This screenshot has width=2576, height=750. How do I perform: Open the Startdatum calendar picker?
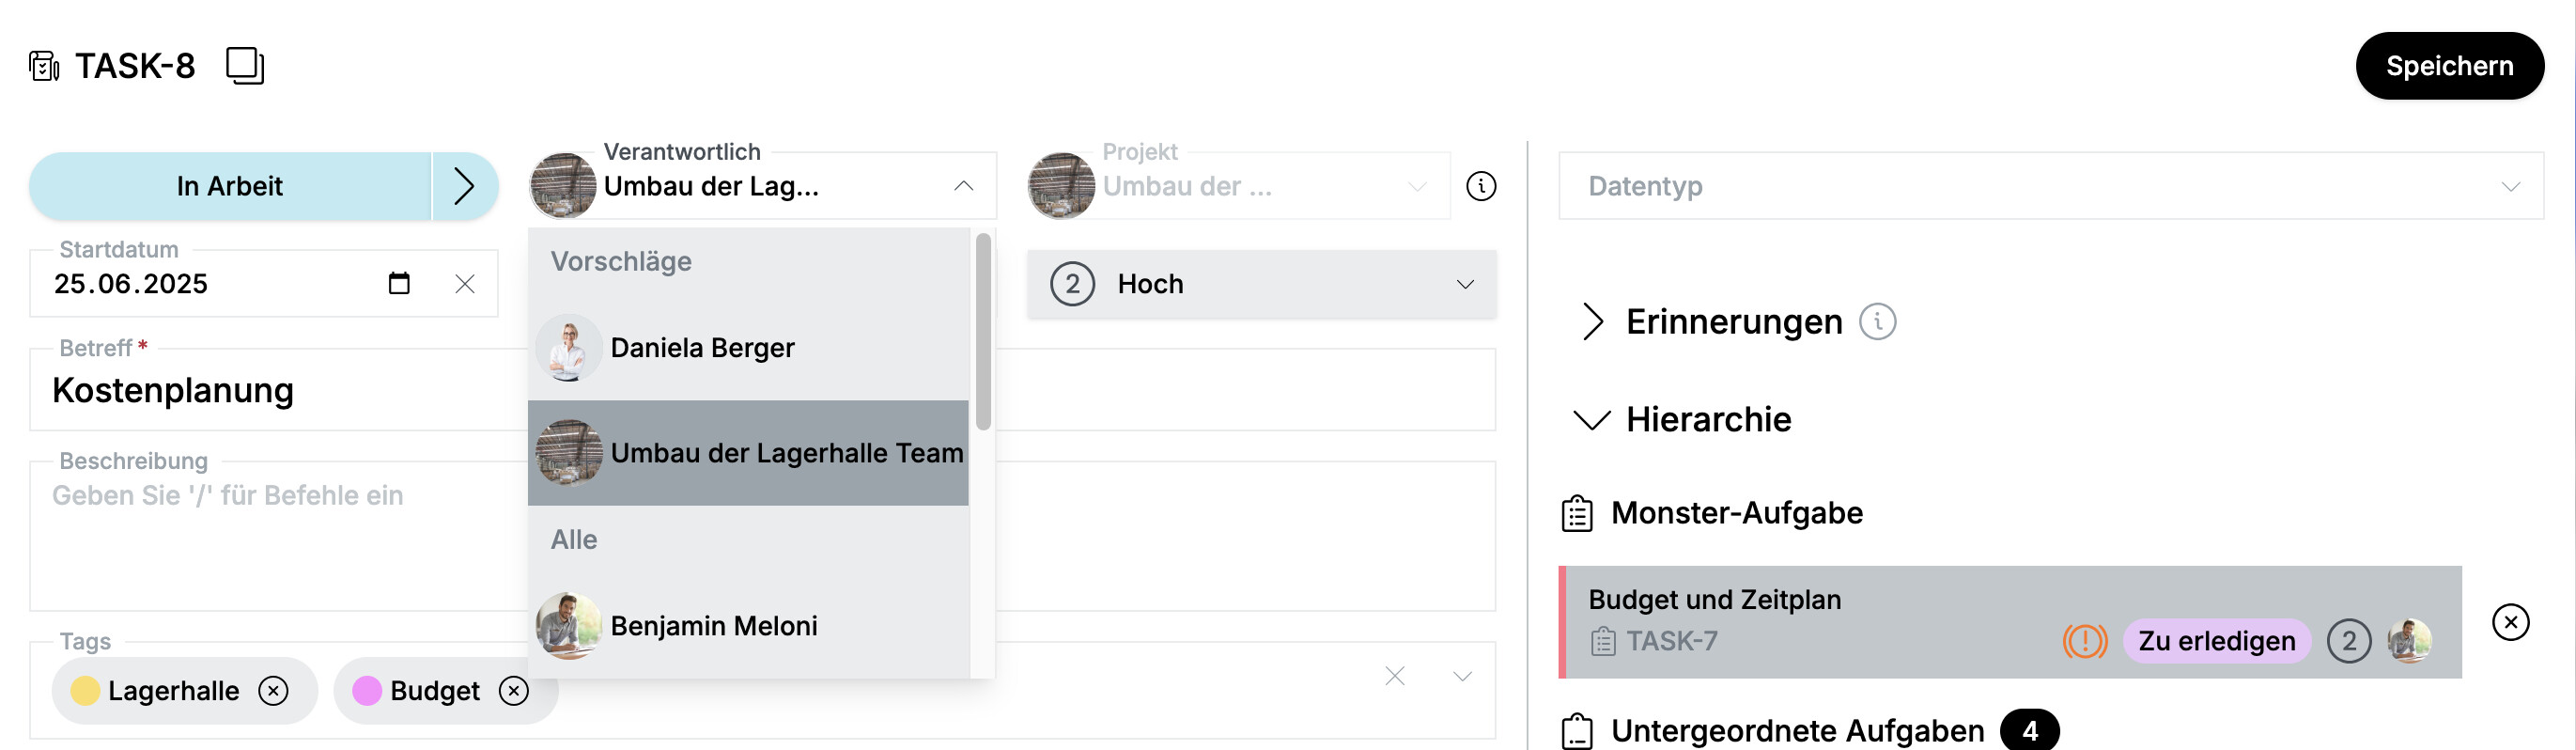pos(399,284)
